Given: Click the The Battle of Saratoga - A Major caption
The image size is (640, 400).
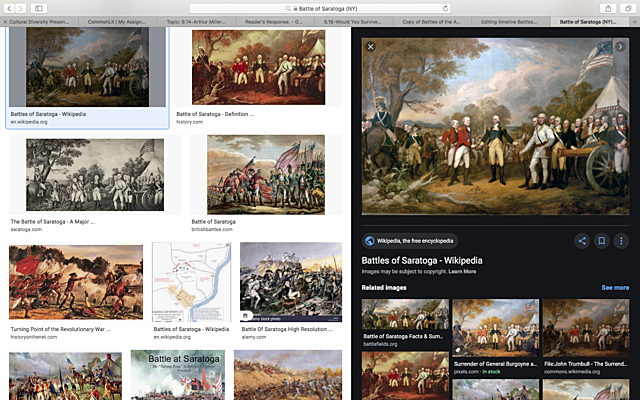Looking at the screenshot, I should click(53, 222).
